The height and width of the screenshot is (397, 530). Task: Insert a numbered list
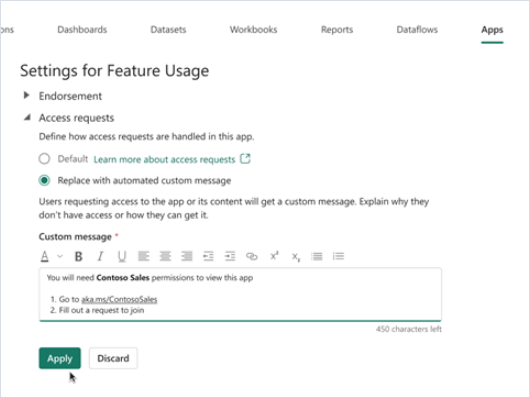pyautogui.click(x=338, y=256)
